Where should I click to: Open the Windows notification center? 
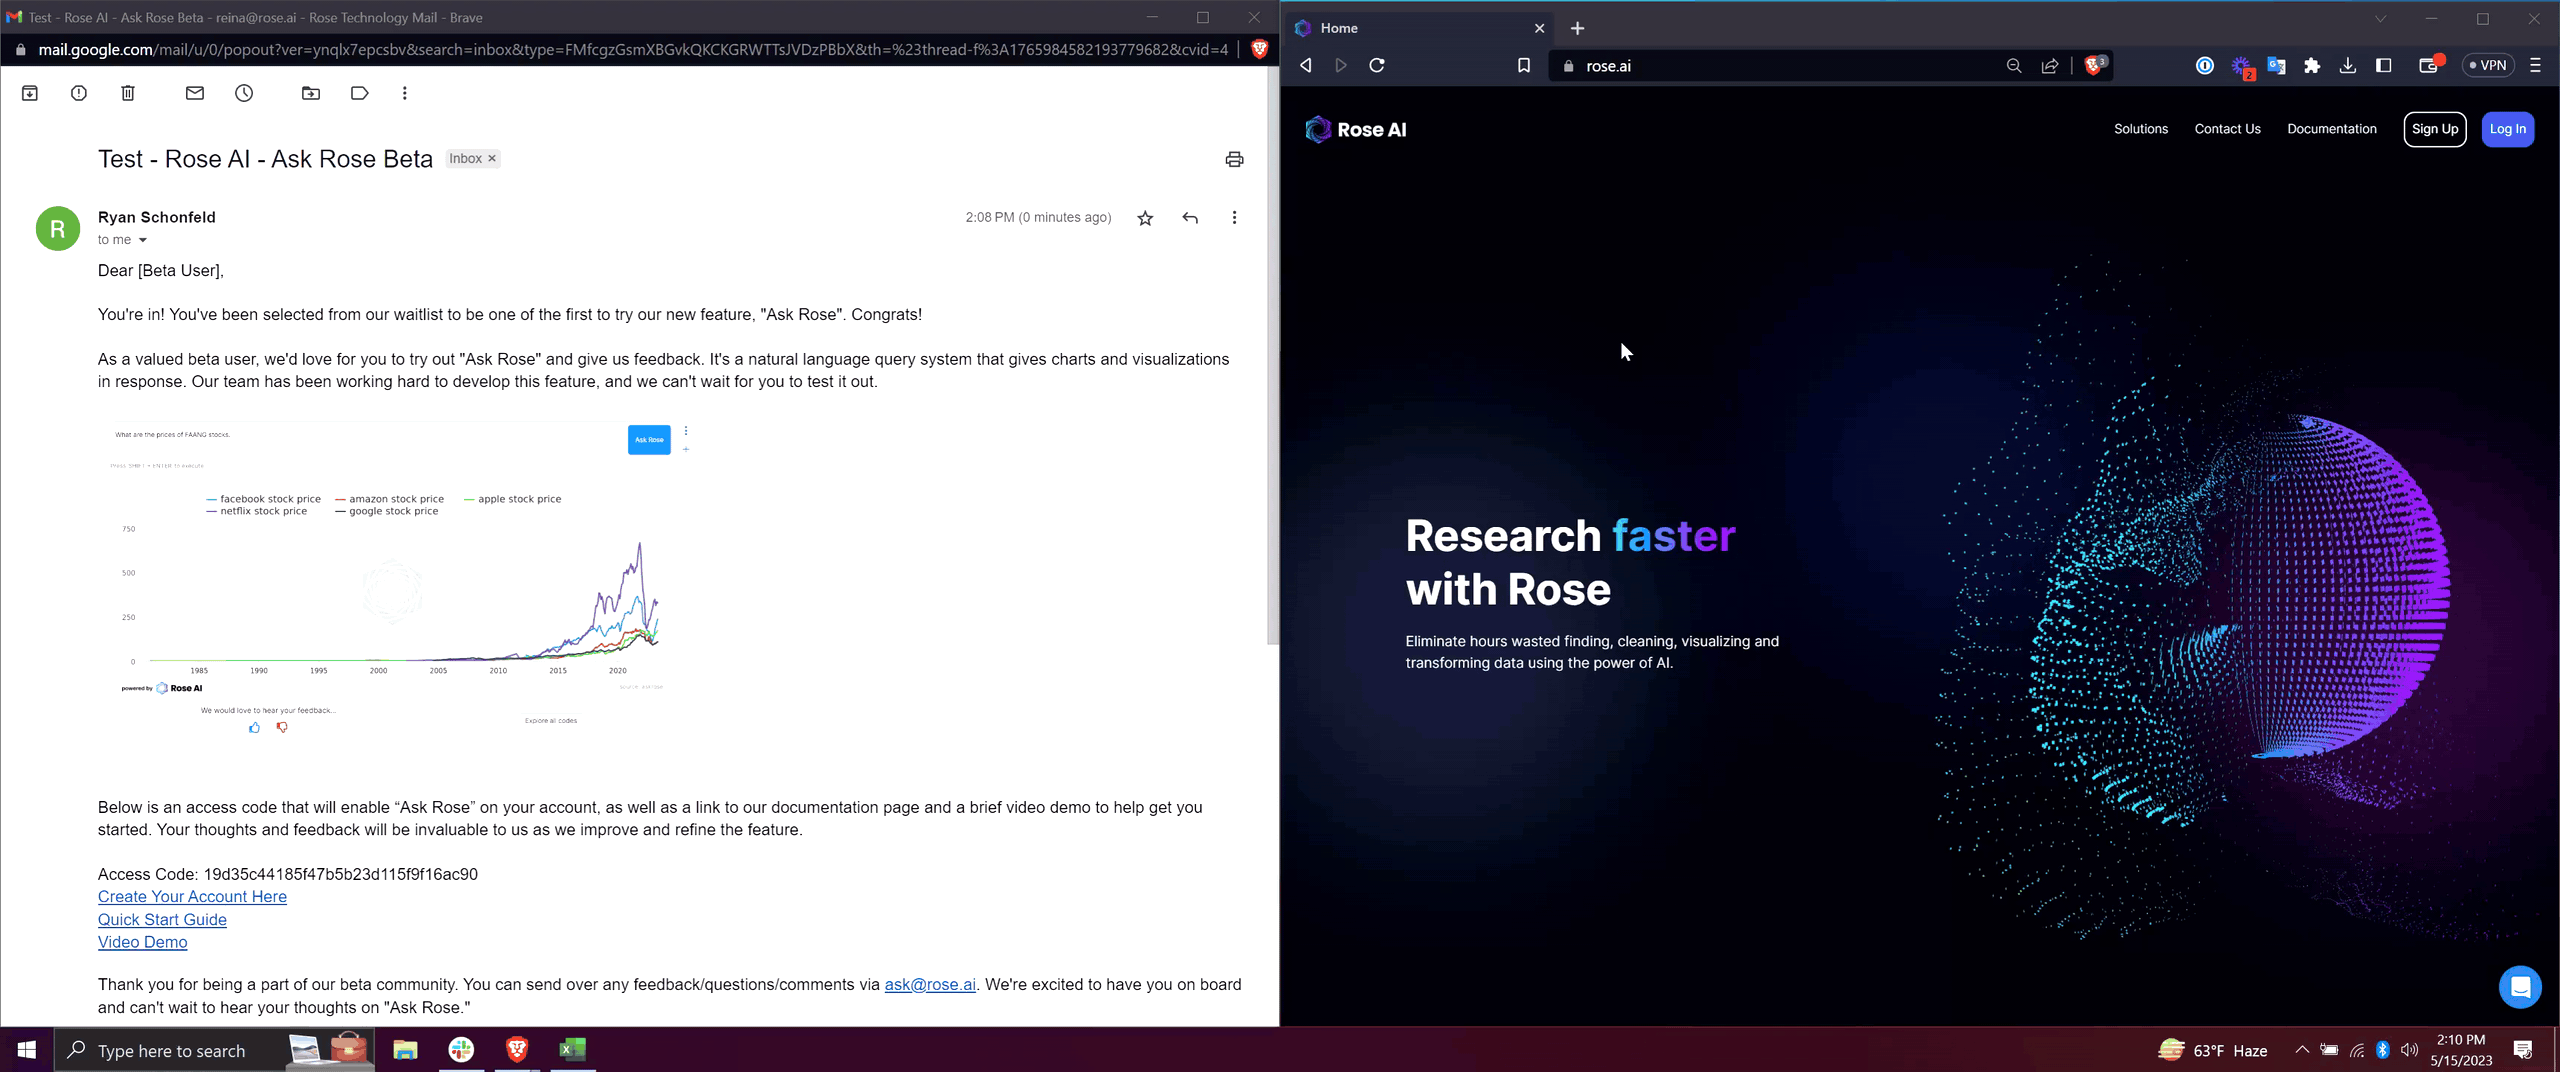[x=2523, y=1050]
